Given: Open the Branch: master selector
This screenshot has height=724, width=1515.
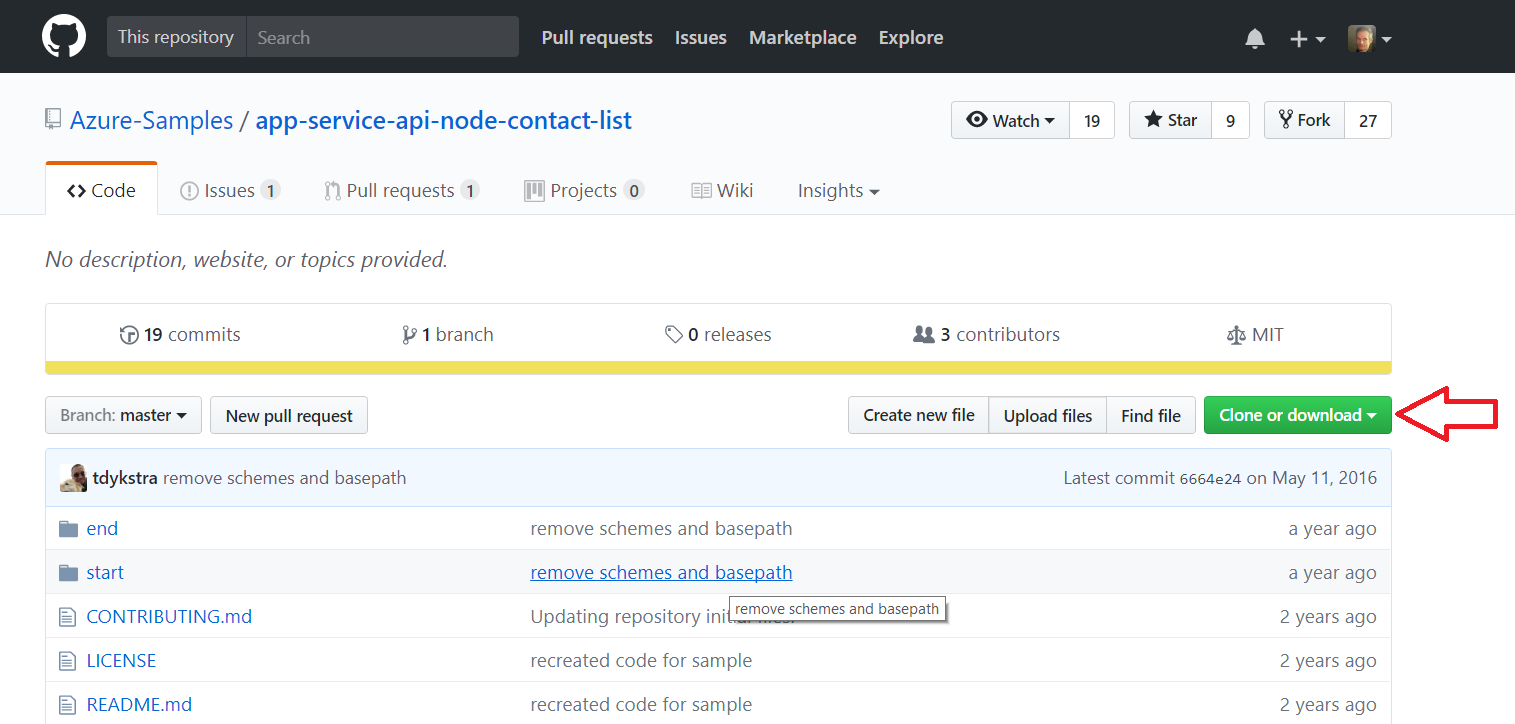Looking at the screenshot, I should click(124, 415).
